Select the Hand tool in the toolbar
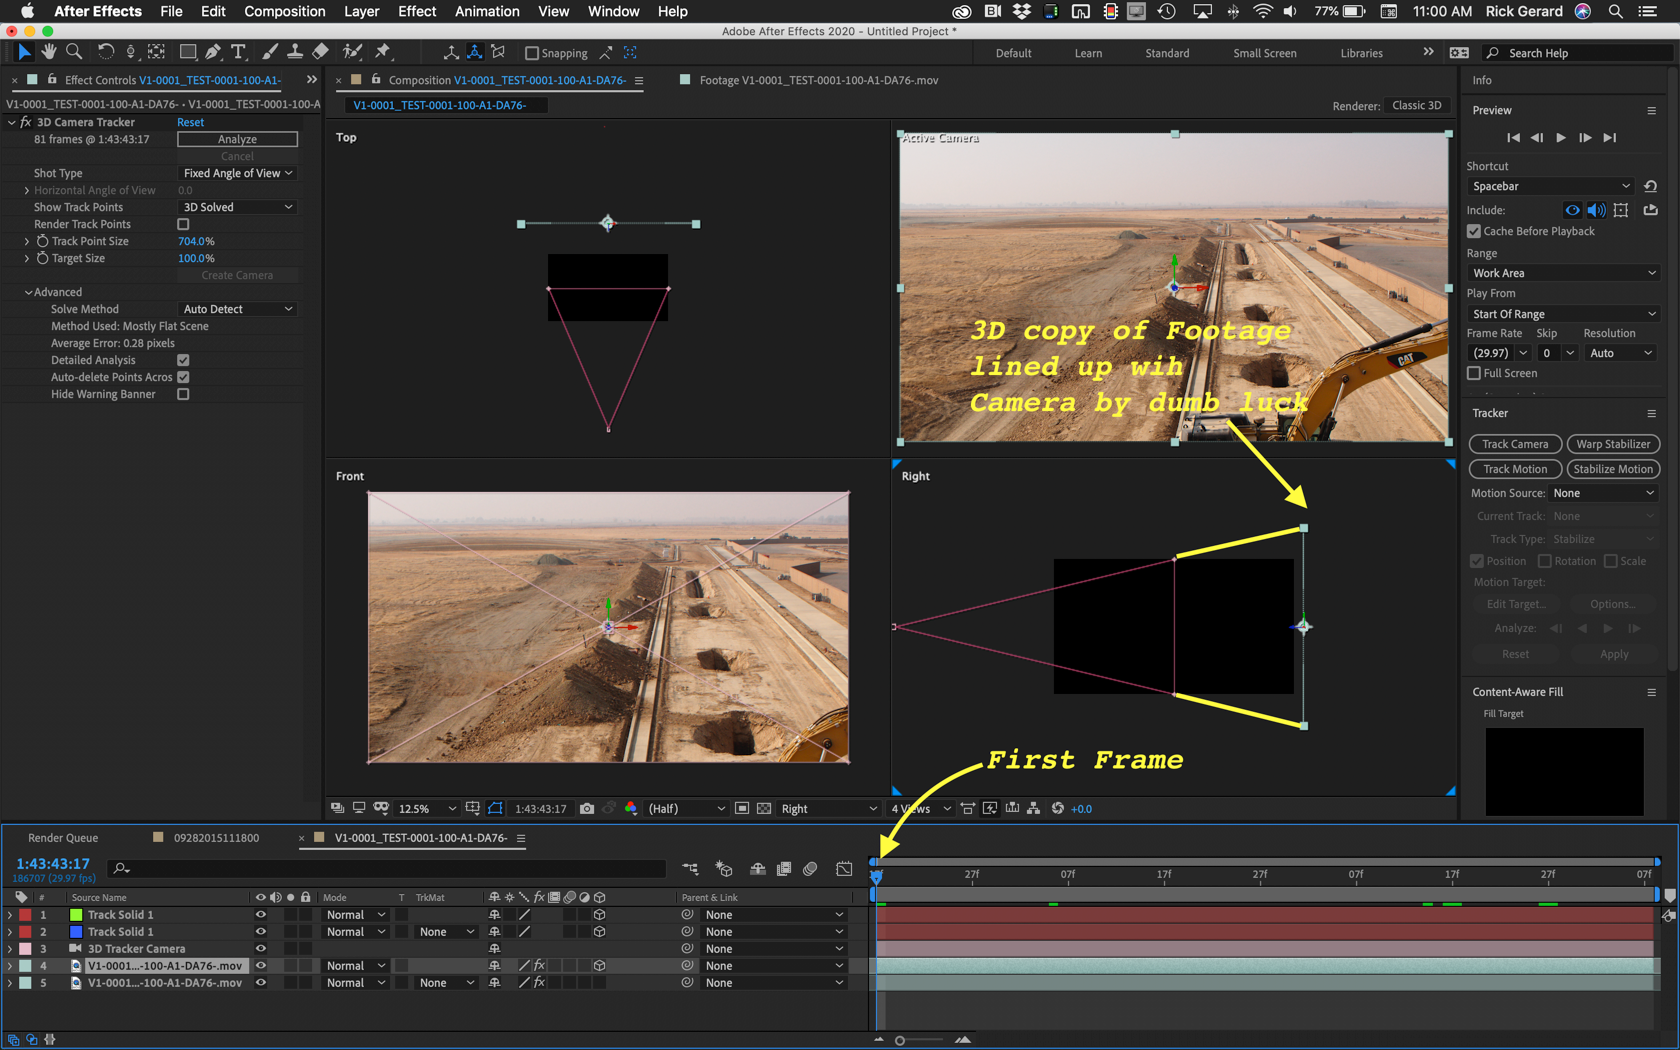This screenshot has height=1050, width=1680. coord(48,52)
